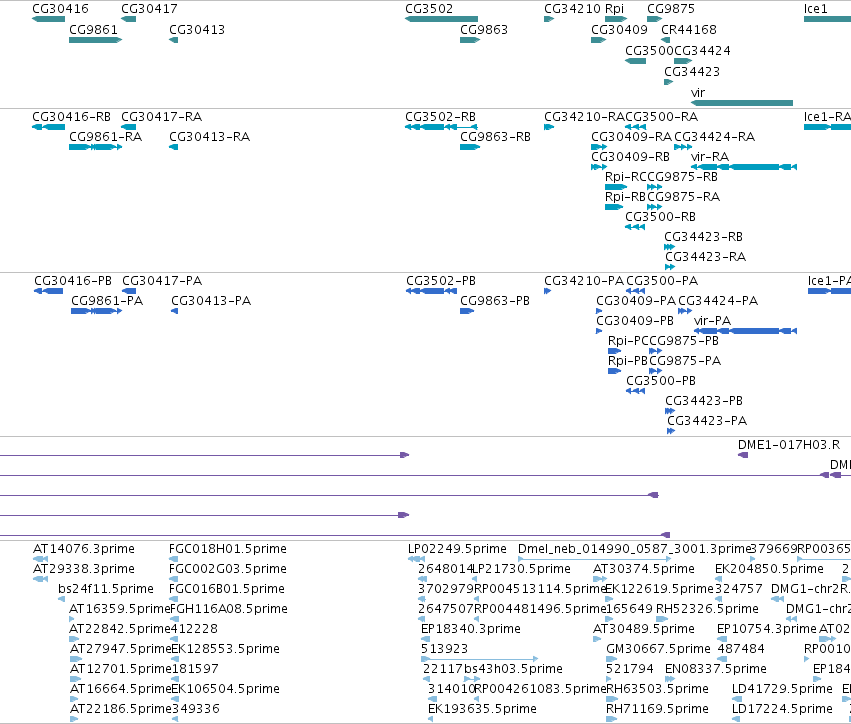Click protein CG34210-PA

tap(584, 281)
